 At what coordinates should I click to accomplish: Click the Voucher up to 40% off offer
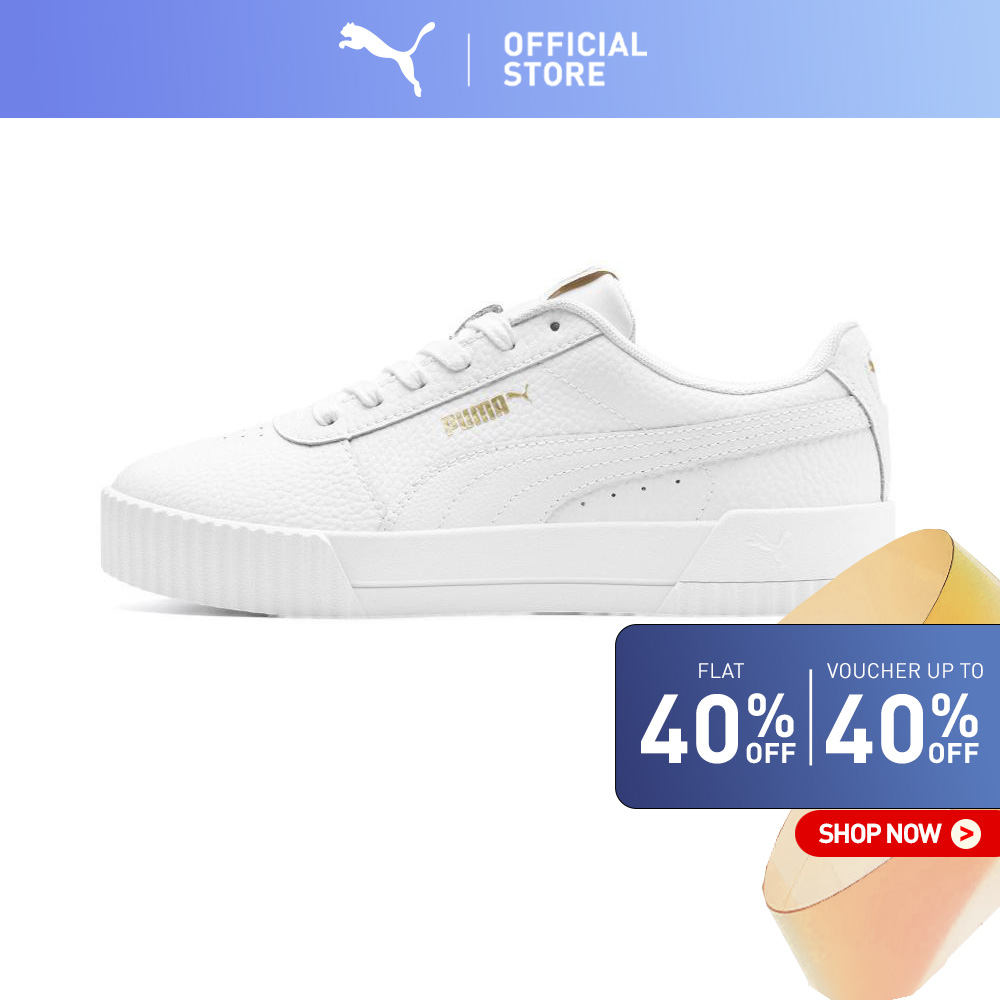pyautogui.click(x=902, y=714)
